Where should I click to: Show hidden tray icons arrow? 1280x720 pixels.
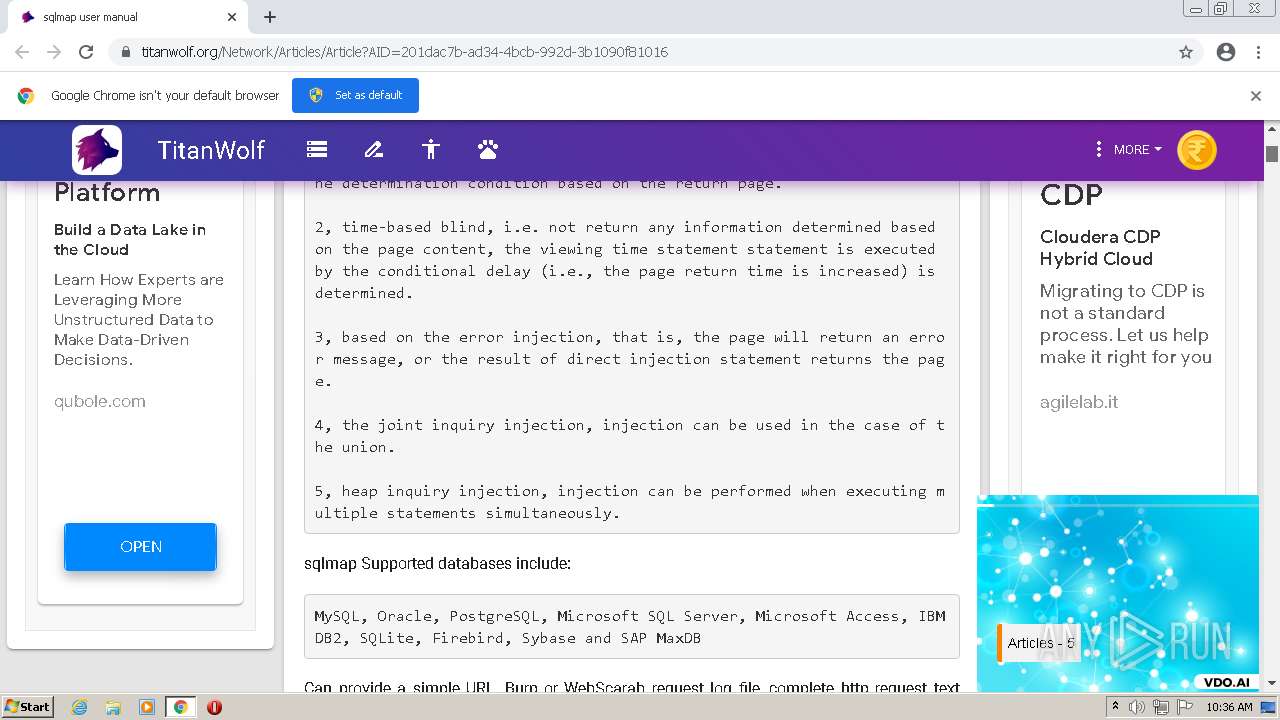point(1116,707)
